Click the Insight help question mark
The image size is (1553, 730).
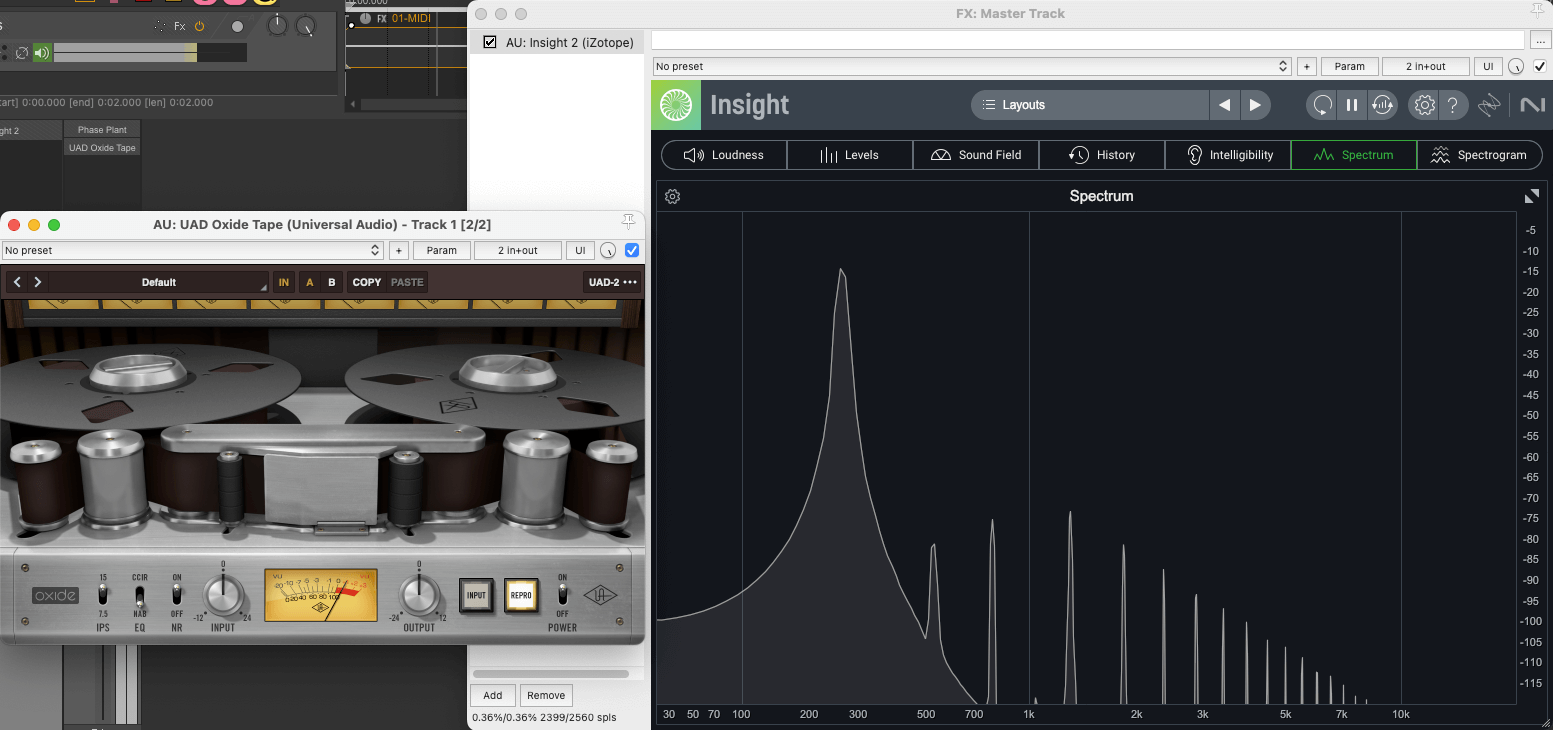(x=1452, y=105)
